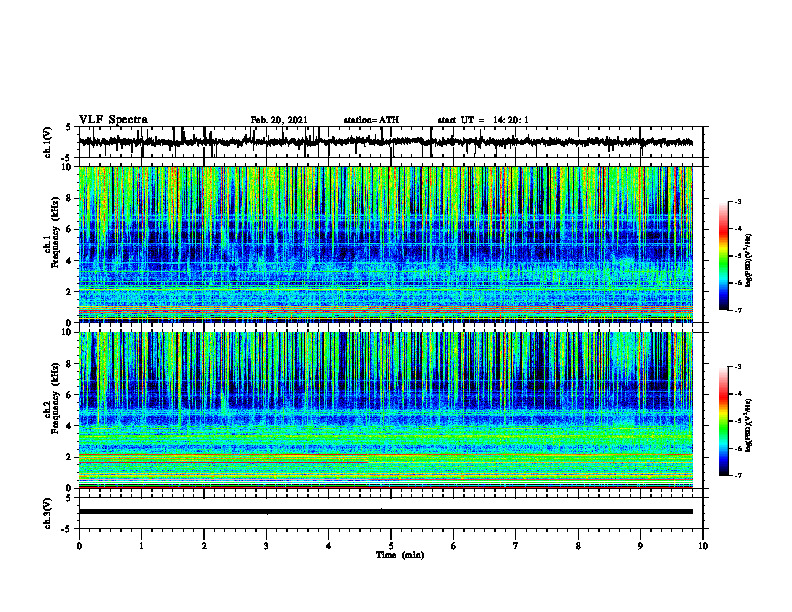Click the time axis tick label "2"
Image resolution: width=792 pixels, height=612 pixels.
pyautogui.click(x=204, y=546)
